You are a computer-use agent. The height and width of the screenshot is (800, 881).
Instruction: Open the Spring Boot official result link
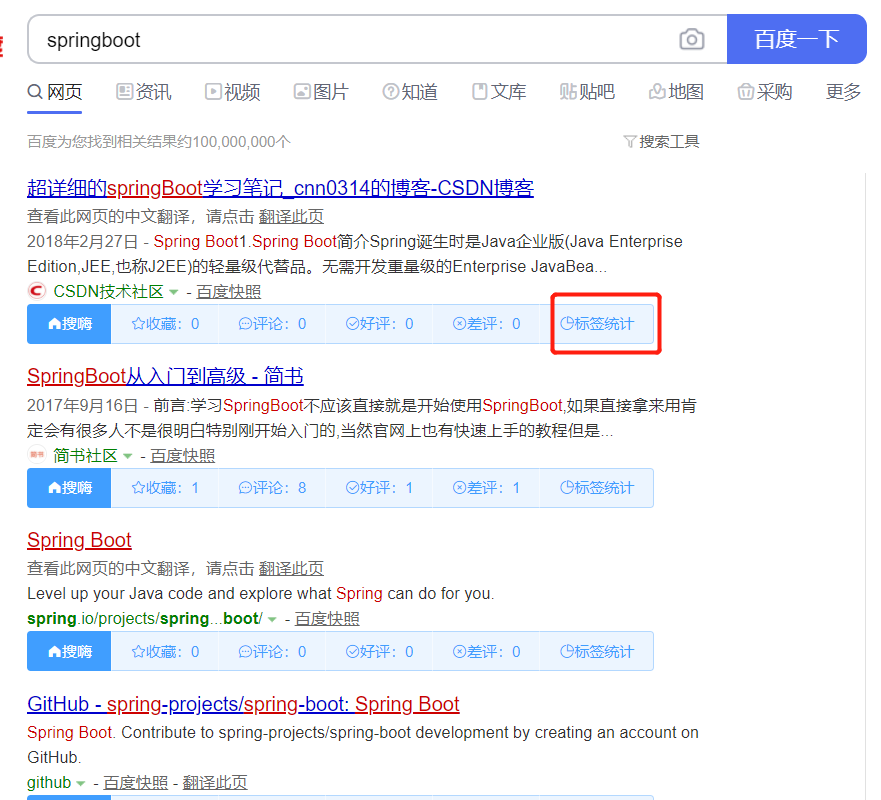click(79, 540)
